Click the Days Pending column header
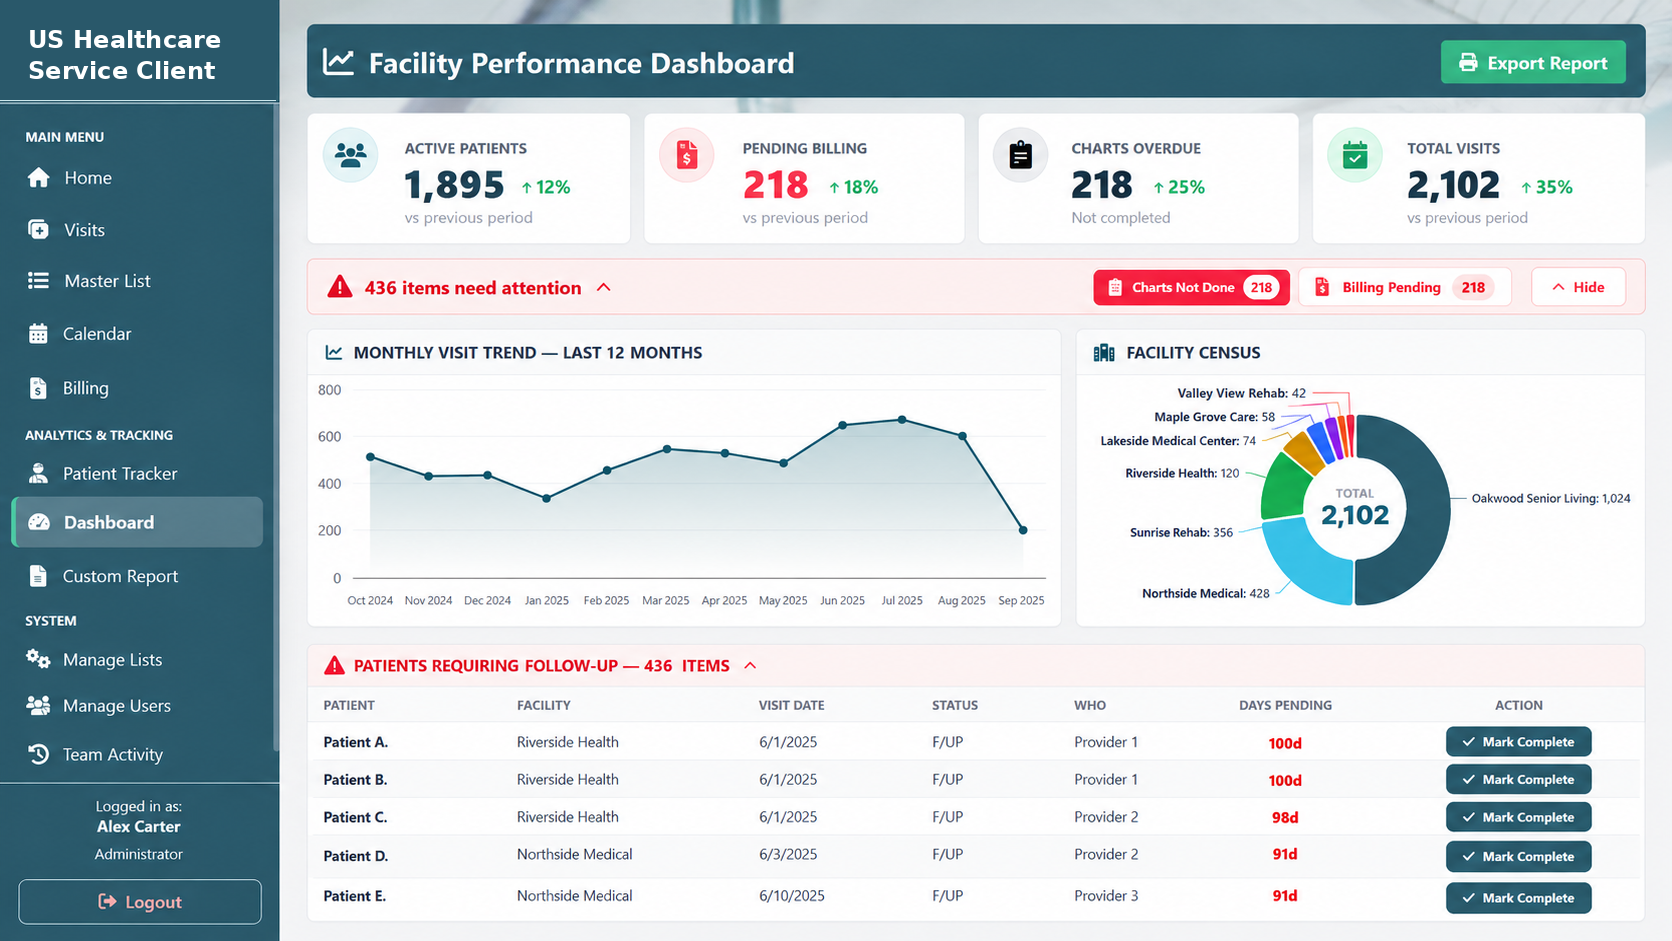The image size is (1672, 941). (1285, 705)
